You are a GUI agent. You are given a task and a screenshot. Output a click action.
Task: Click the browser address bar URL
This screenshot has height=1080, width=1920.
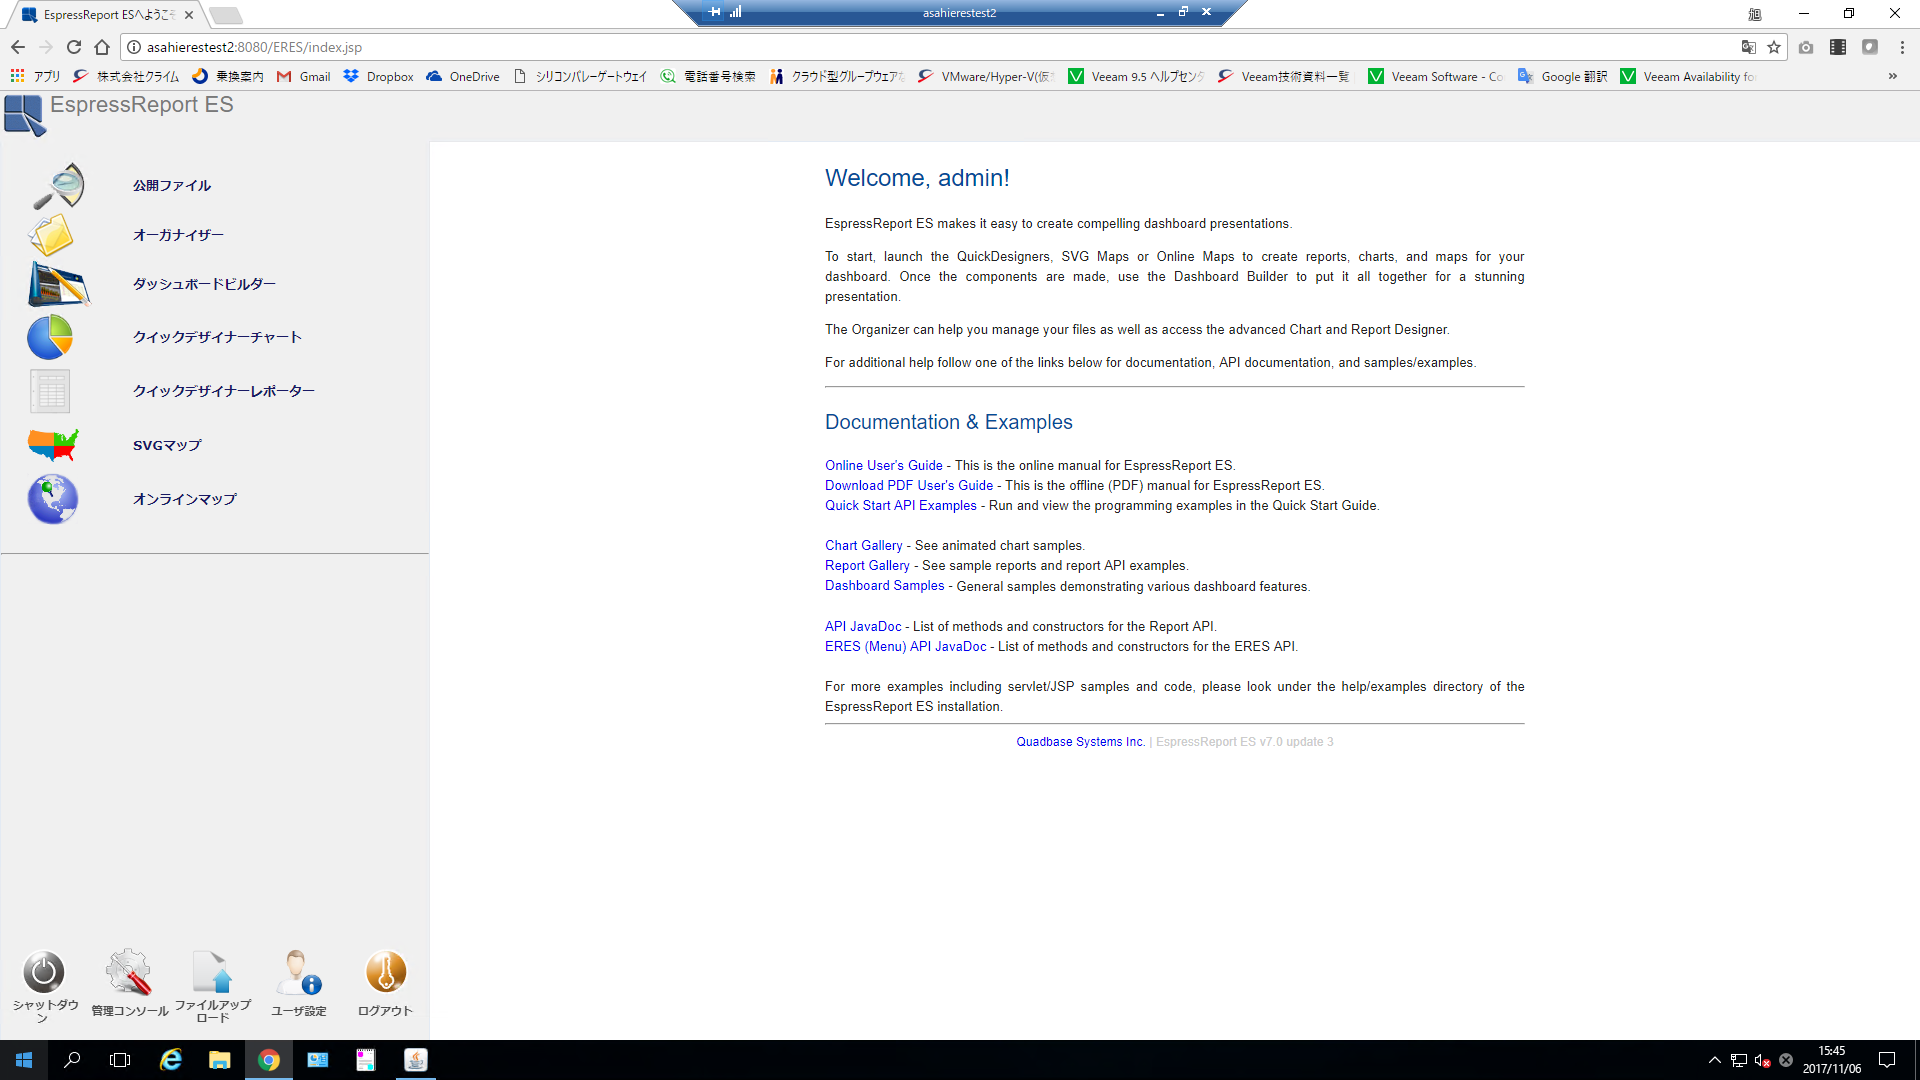[x=254, y=47]
